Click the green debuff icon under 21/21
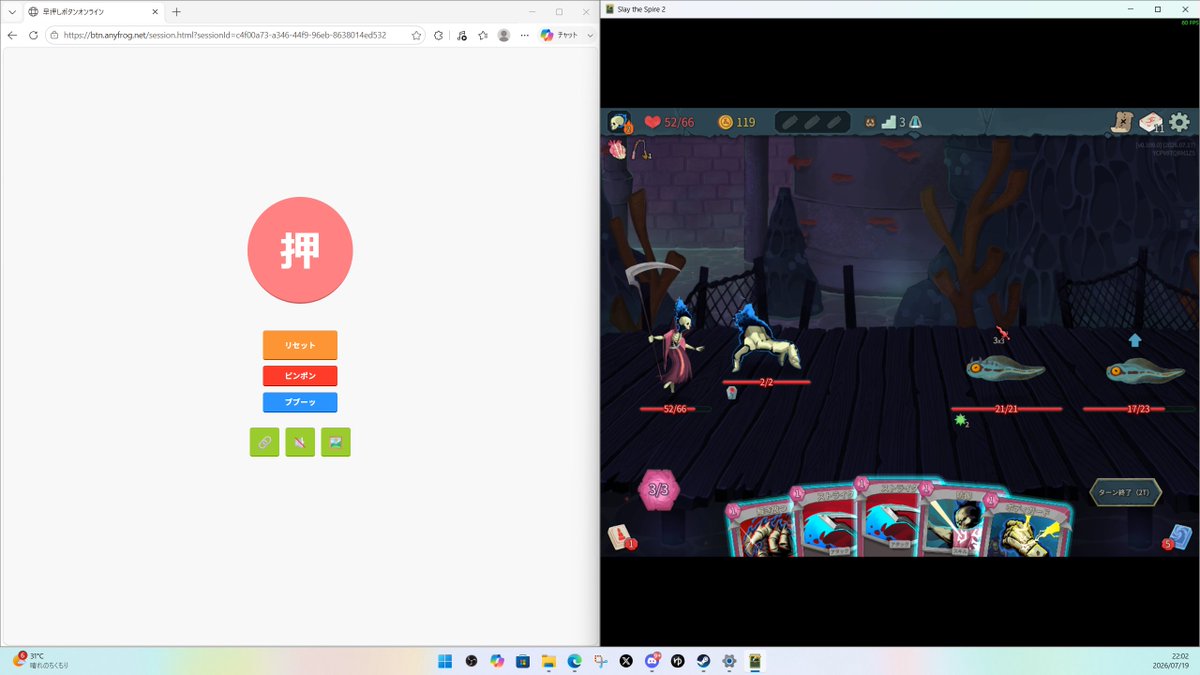This screenshot has height=675, width=1200. [961, 422]
